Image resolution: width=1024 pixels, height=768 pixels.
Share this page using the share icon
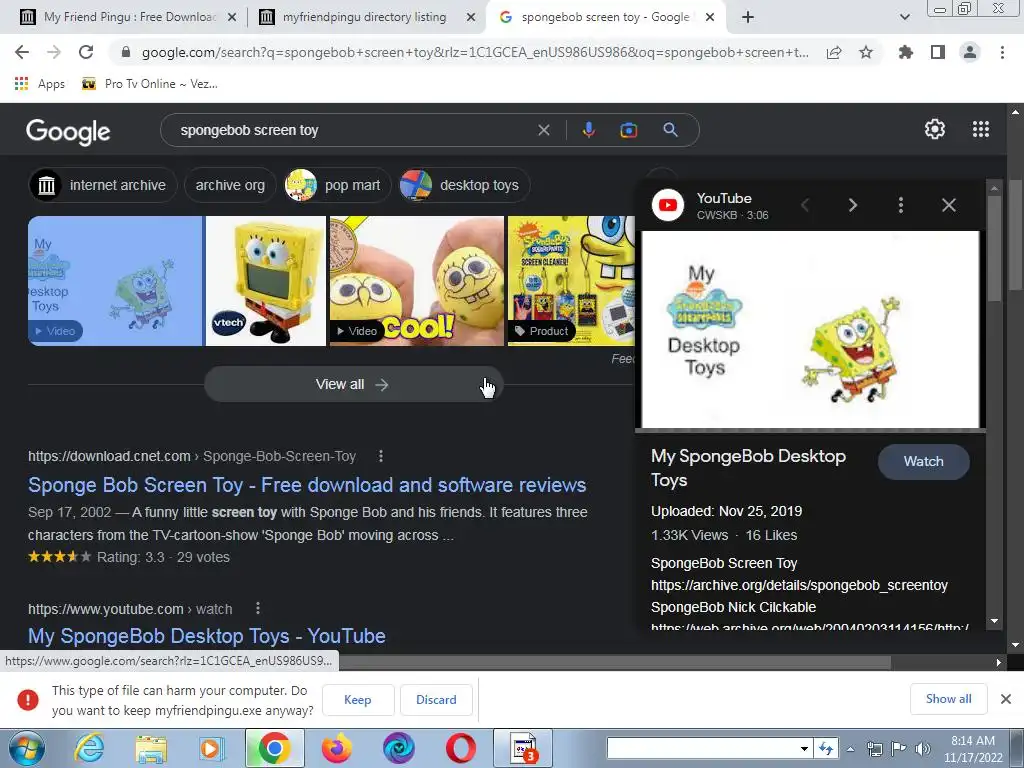tap(834, 52)
